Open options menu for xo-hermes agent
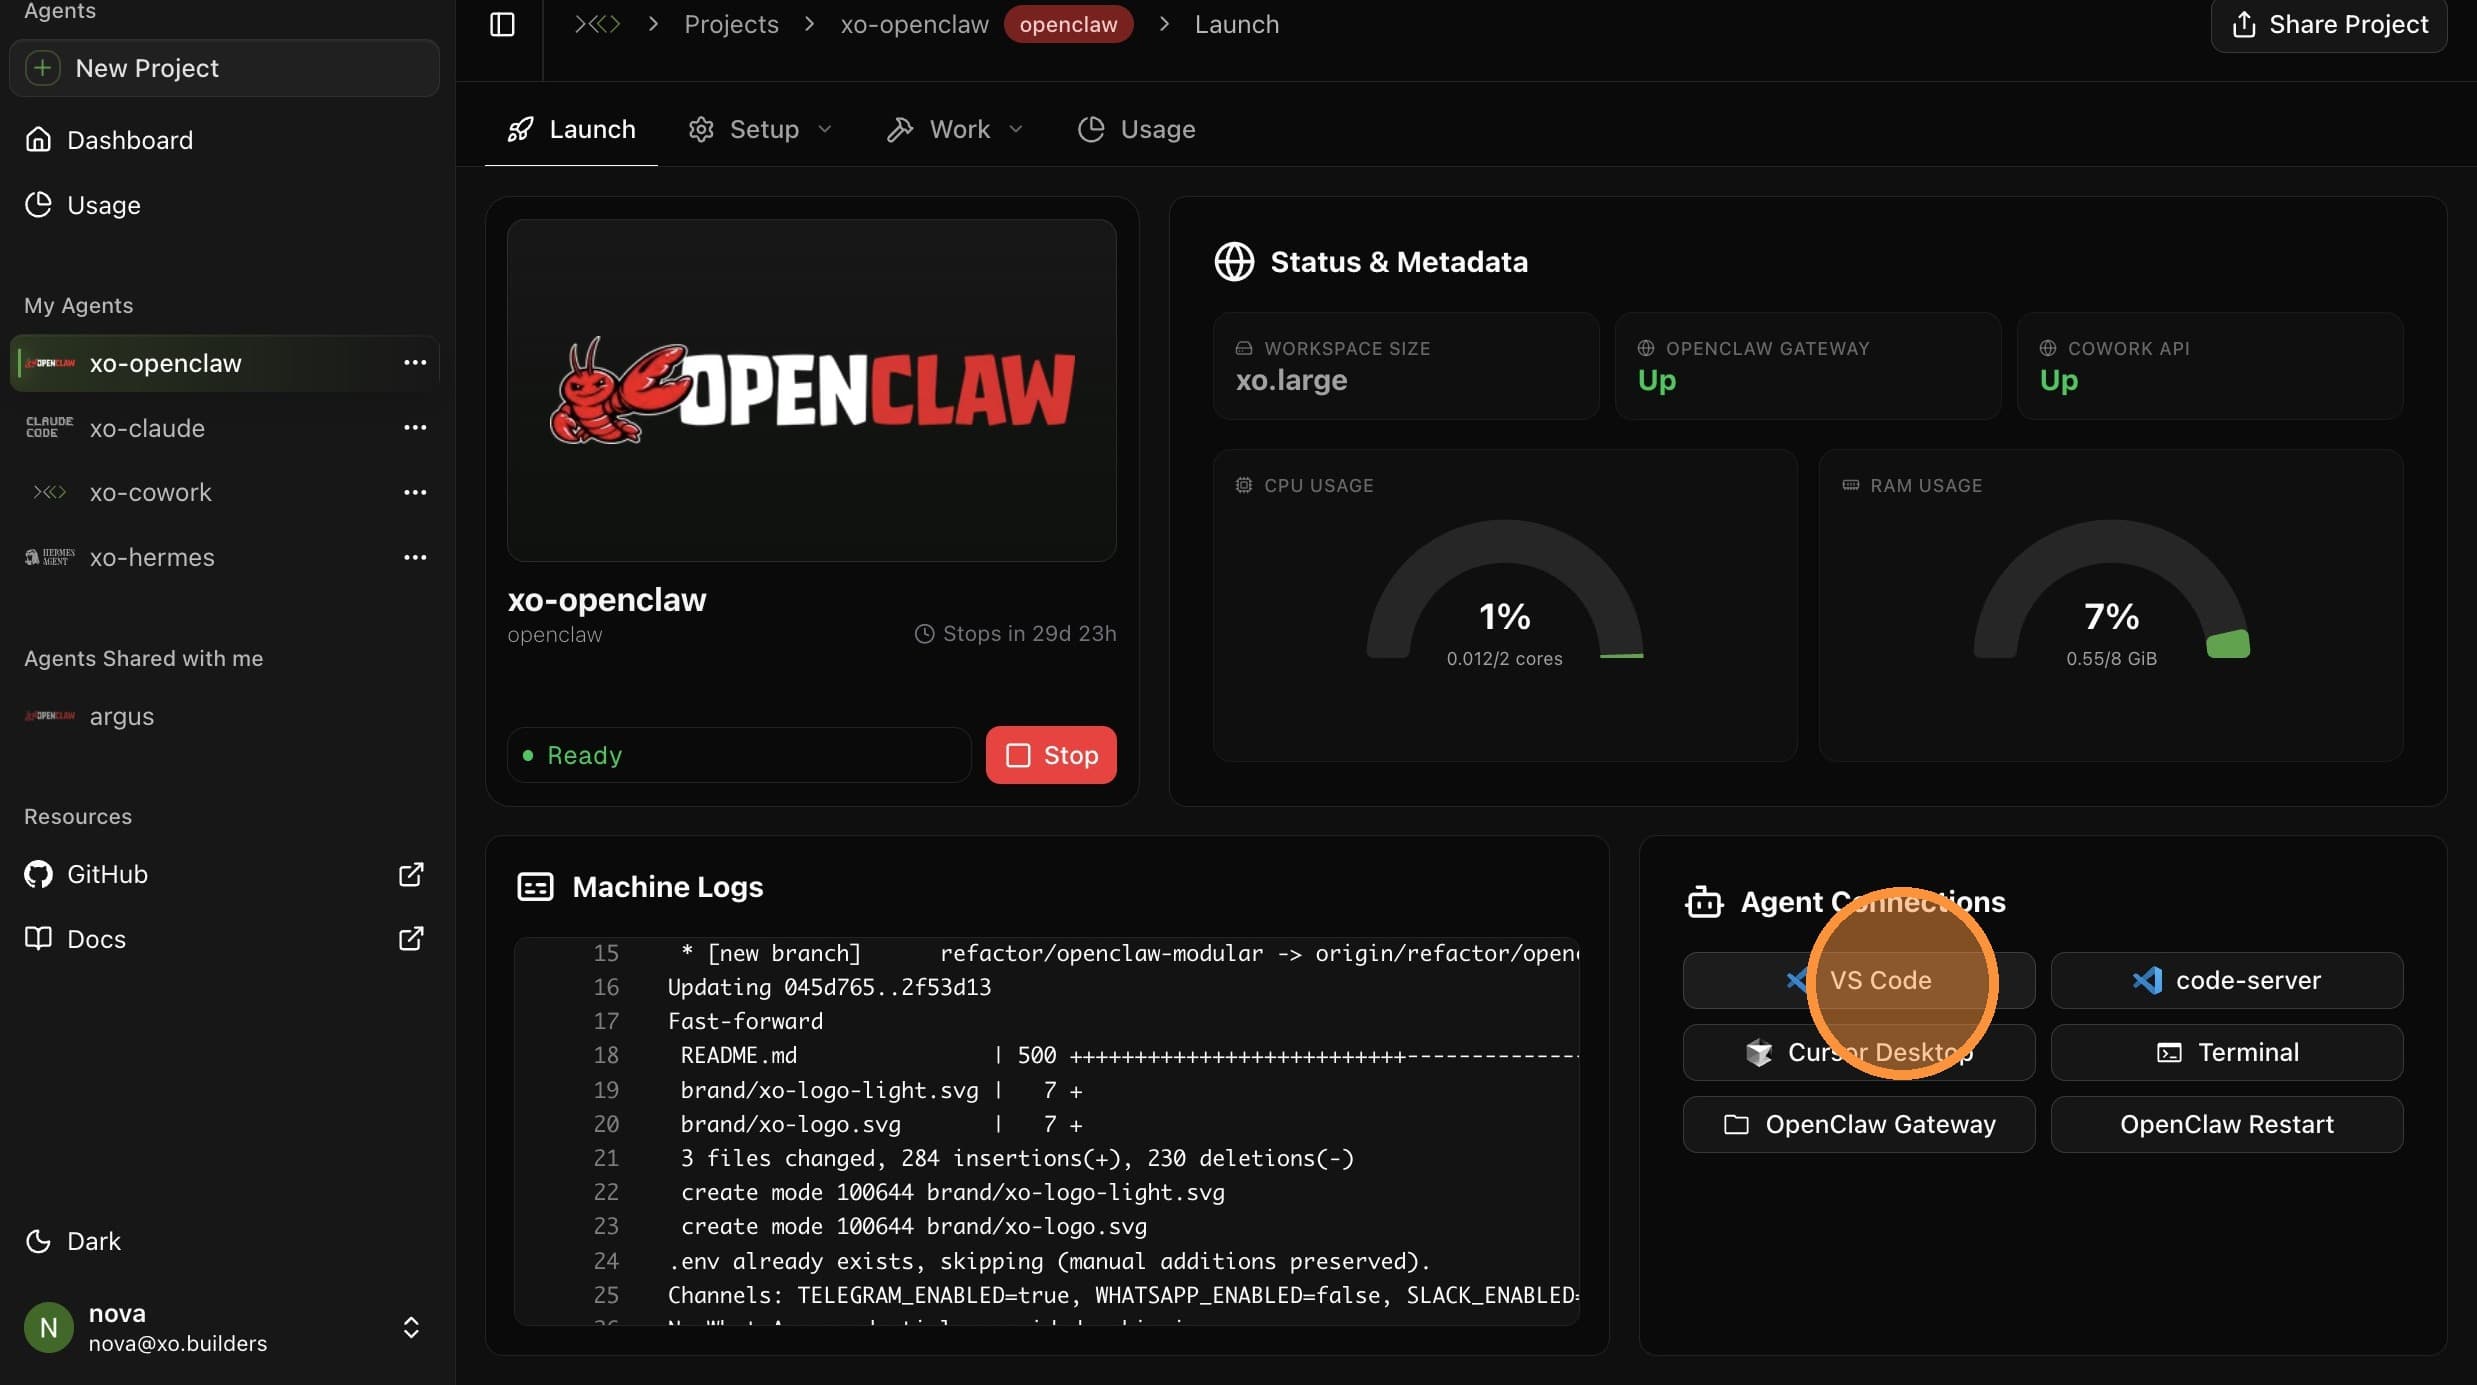The image size is (2477, 1385). click(415, 557)
